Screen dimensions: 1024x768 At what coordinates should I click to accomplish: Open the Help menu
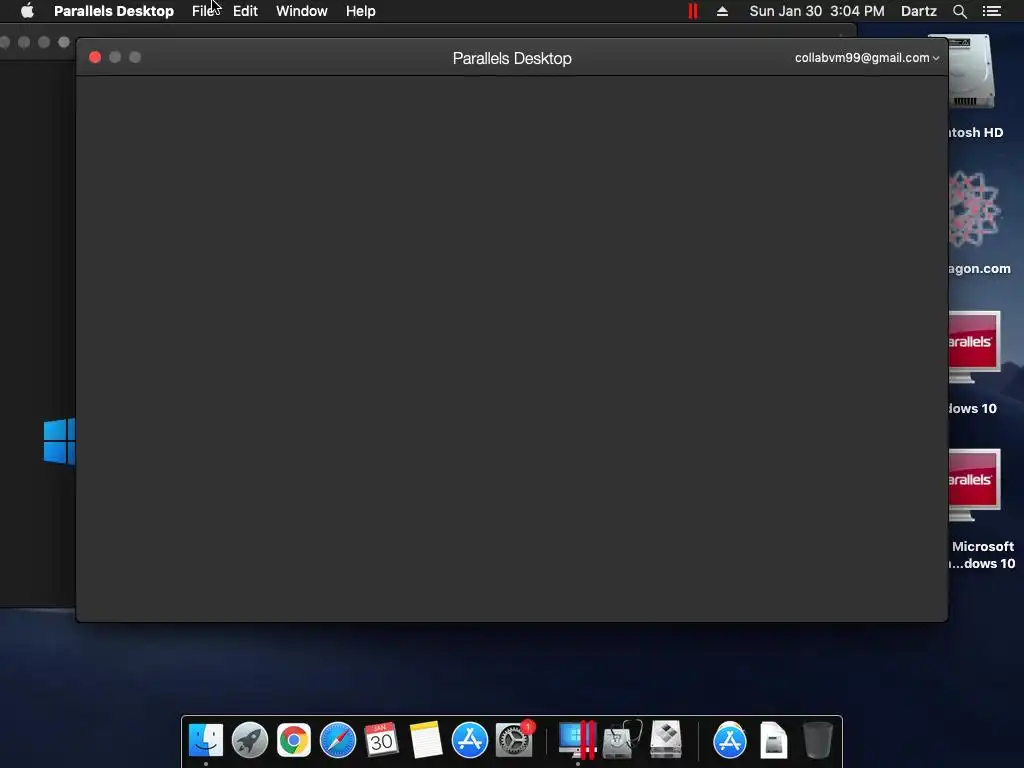point(360,11)
